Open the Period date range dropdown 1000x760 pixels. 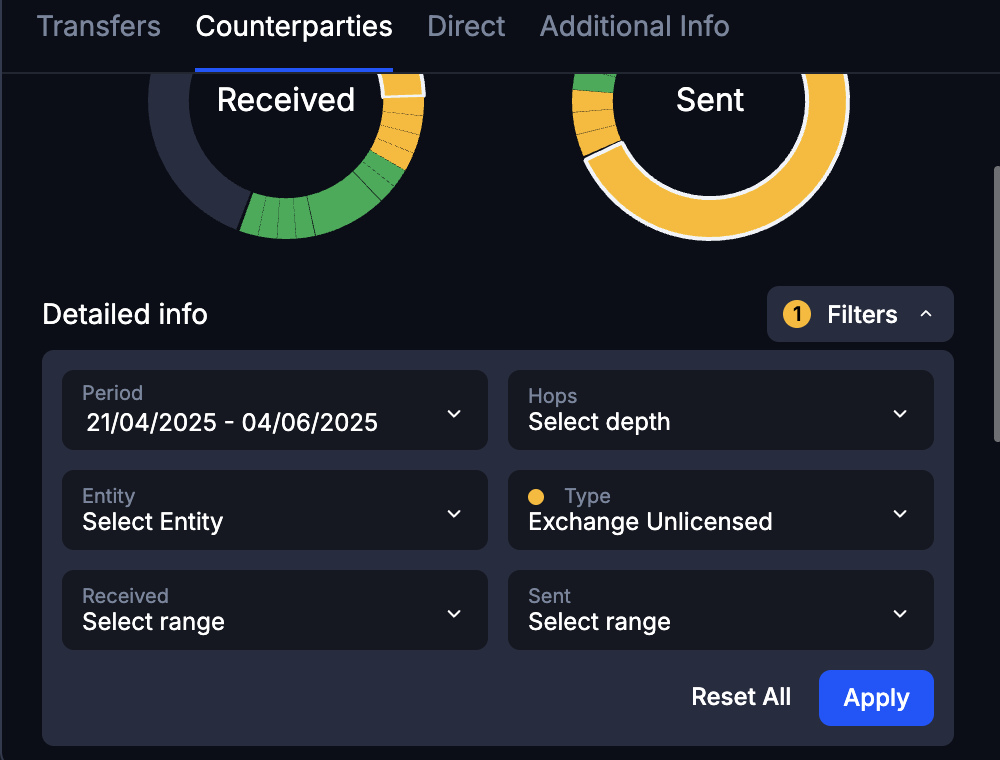click(x=275, y=411)
